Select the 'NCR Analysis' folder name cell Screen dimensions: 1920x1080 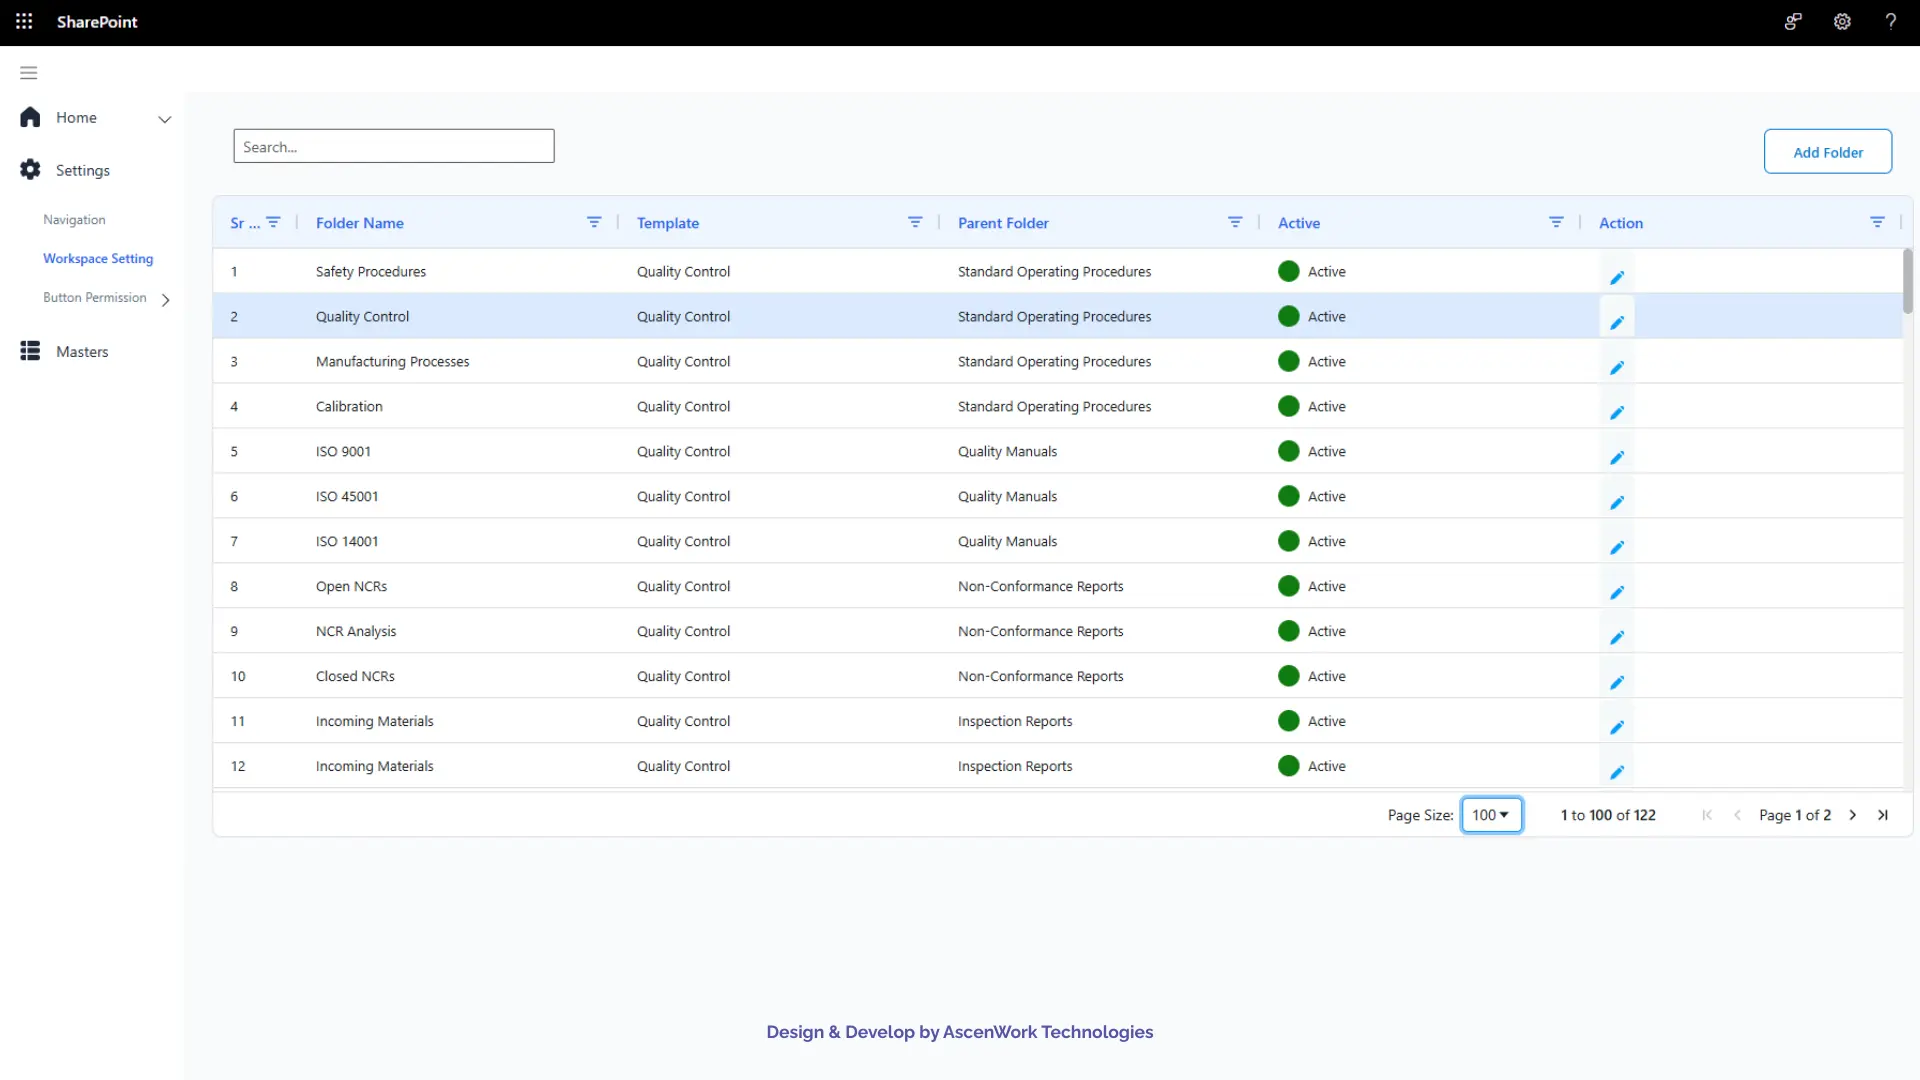pyautogui.click(x=356, y=632)
